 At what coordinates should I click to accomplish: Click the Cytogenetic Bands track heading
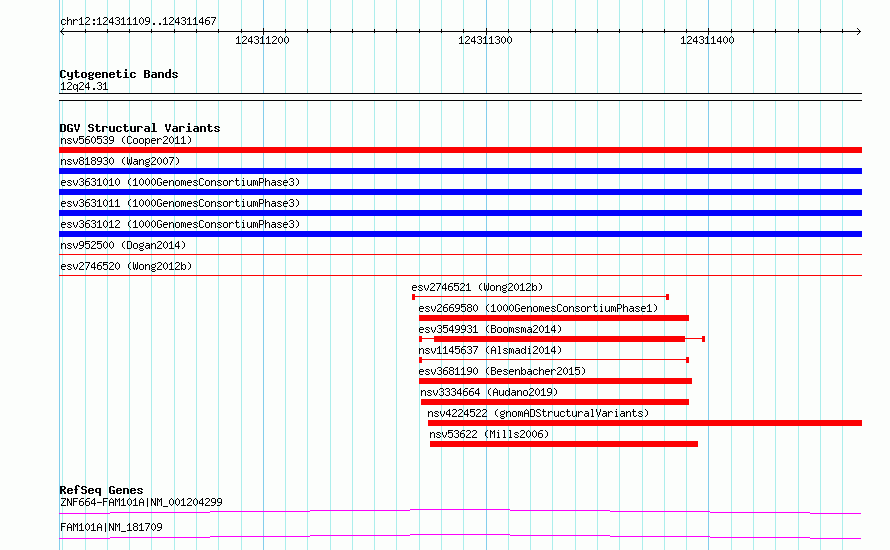point(119,74)
